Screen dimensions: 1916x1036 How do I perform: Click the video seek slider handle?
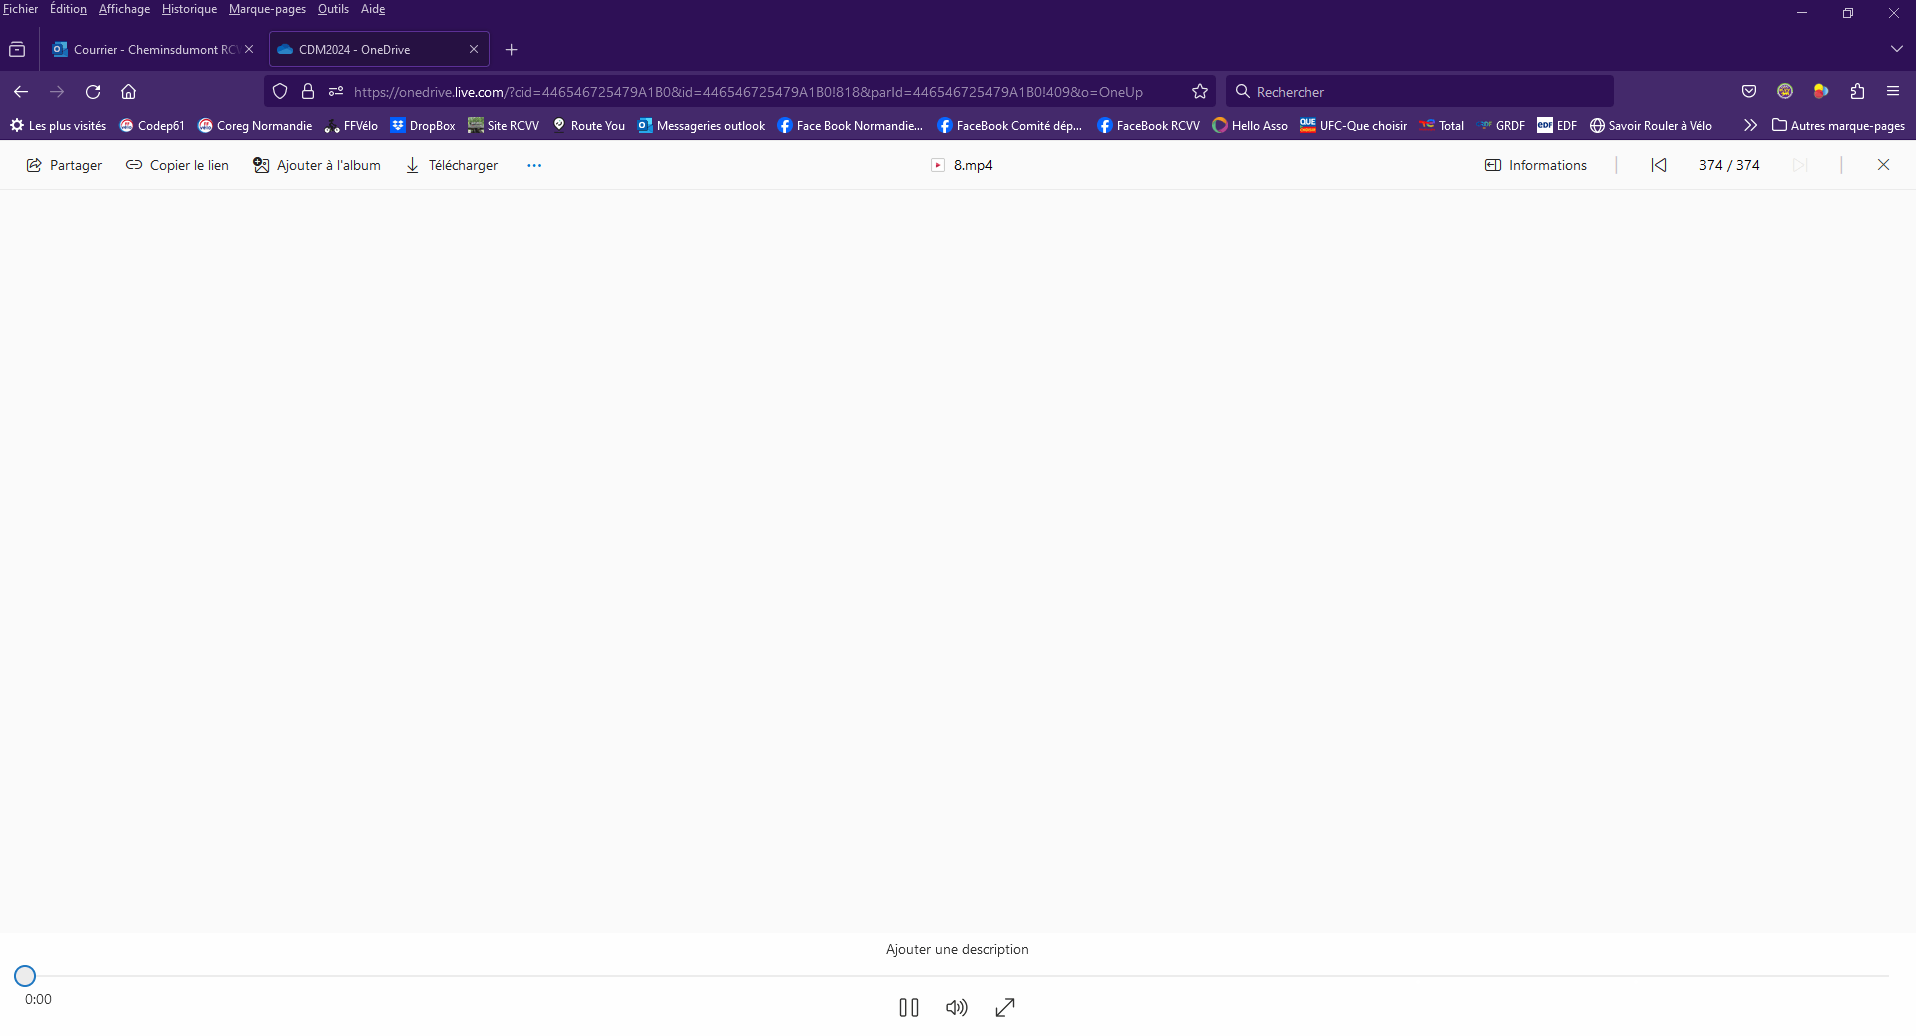(25, 976)
